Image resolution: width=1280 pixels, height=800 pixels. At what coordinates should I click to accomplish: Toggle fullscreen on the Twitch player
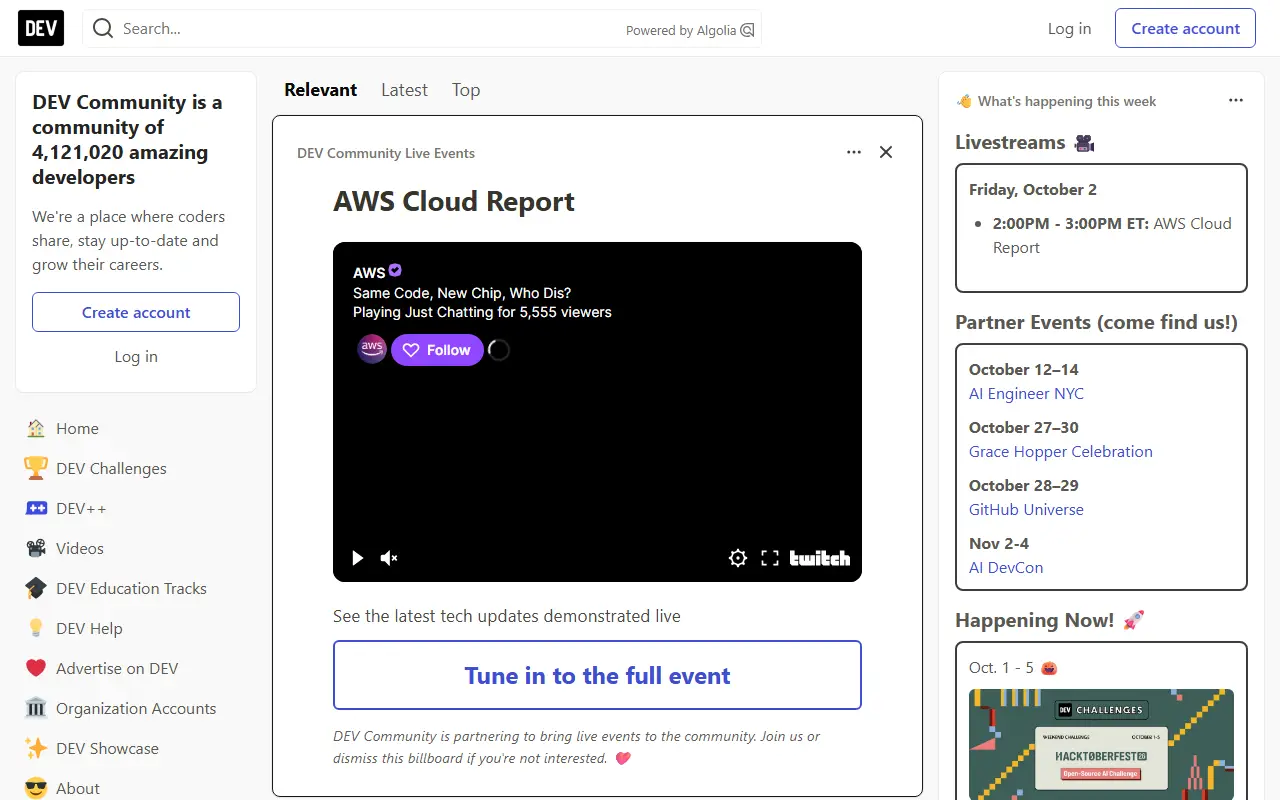tap(770, 558)
